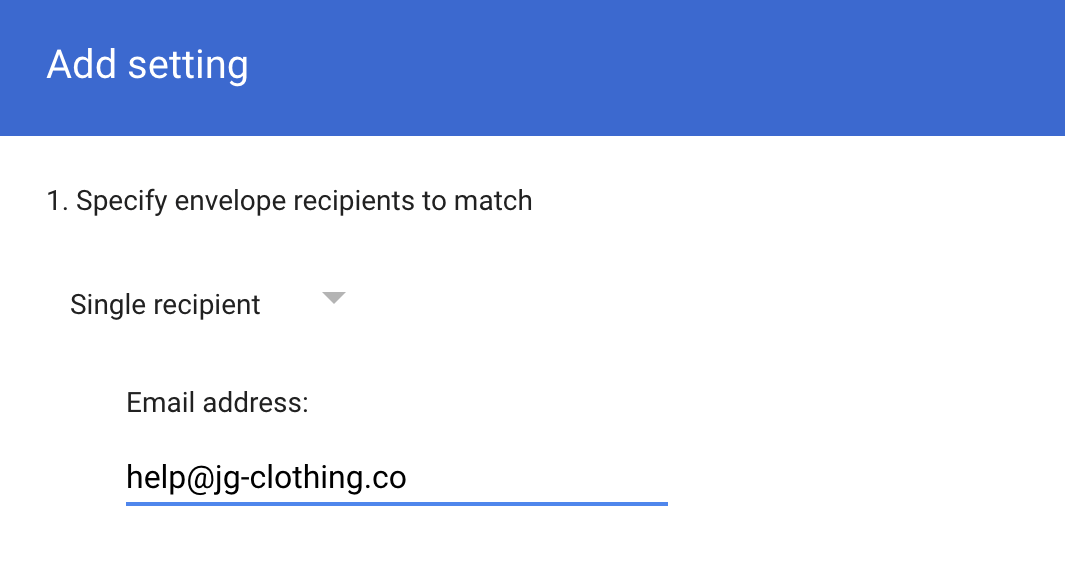Screen dimensions: 1065x580
Task: Click empty space right of the email text
Action: tap(540, 477)
